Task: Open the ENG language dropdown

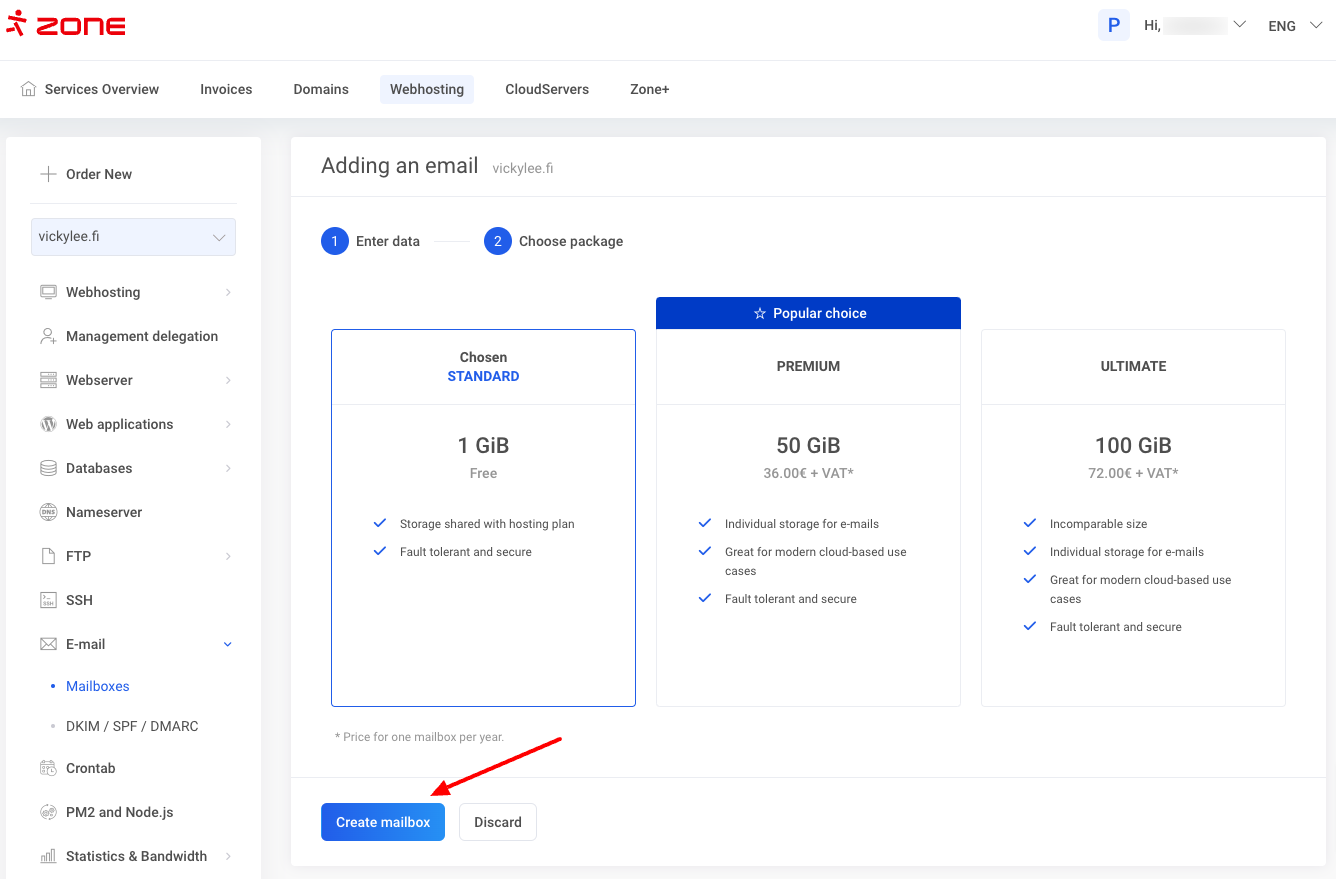Action: coord(1294,26)
